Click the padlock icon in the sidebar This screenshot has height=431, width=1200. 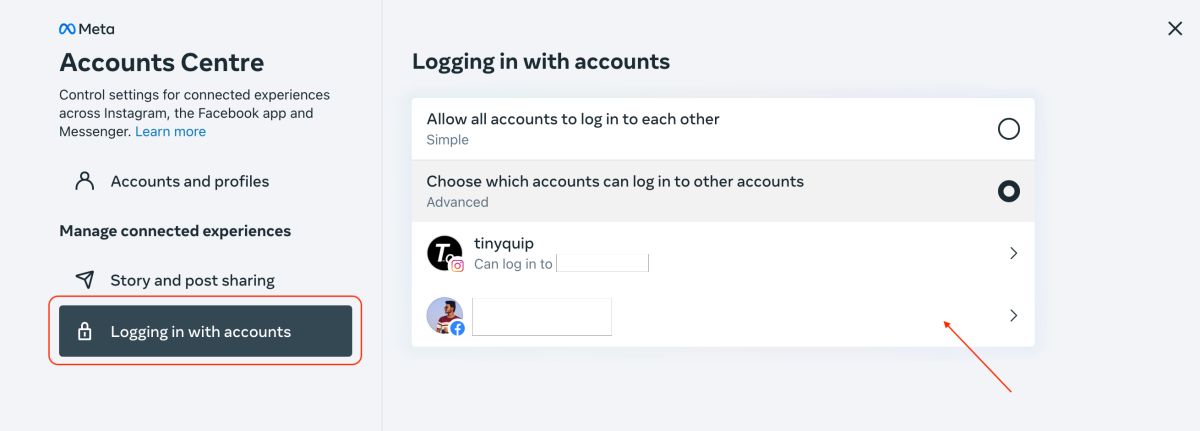[x=85, y=332]
